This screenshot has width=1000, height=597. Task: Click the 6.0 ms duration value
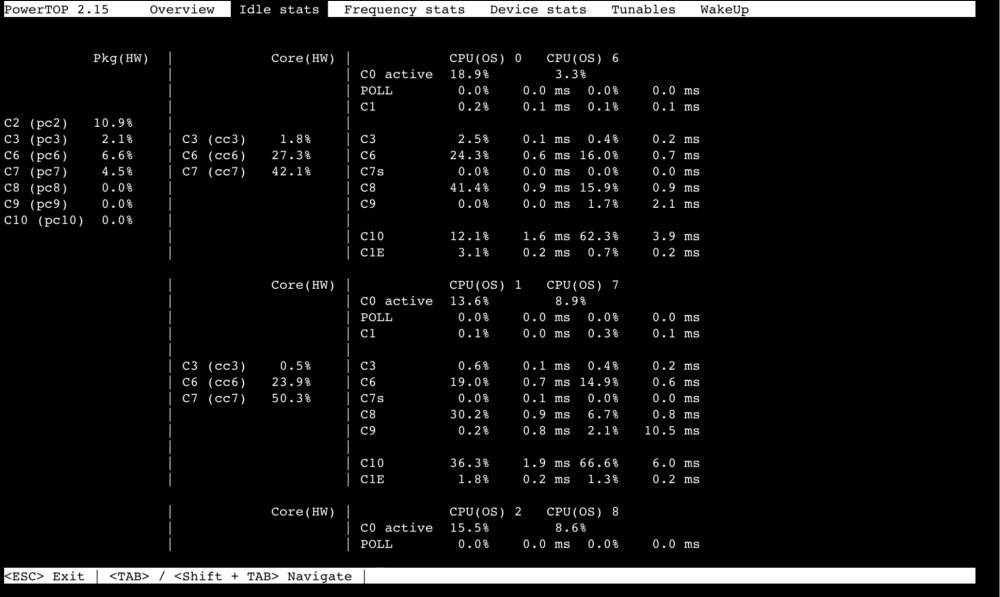(675, 463)
